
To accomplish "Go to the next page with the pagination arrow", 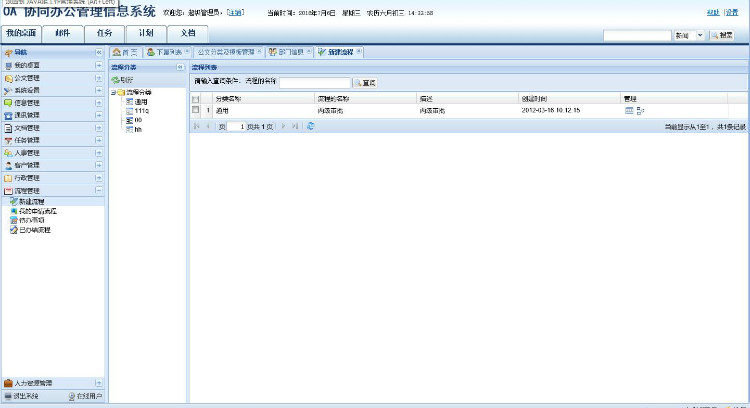I will tap(284, 126).
